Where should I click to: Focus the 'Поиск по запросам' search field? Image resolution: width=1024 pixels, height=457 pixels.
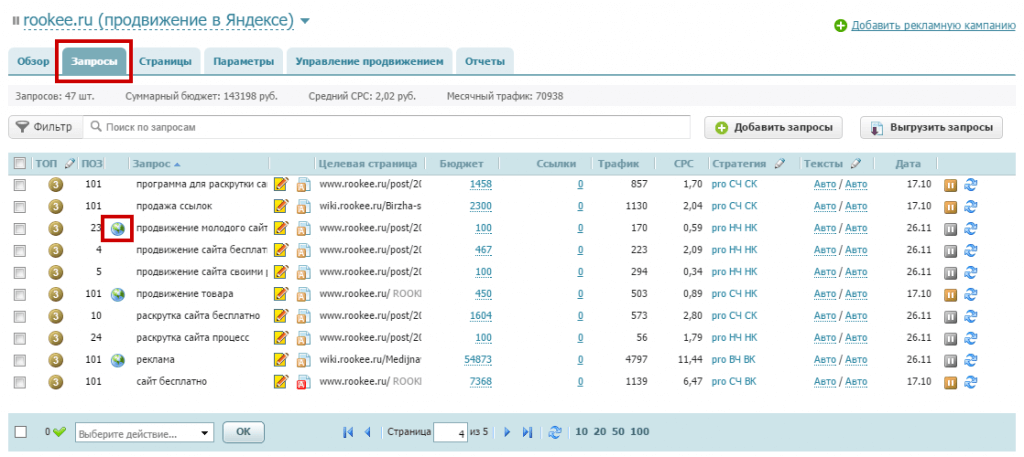[x=387, y=127]
